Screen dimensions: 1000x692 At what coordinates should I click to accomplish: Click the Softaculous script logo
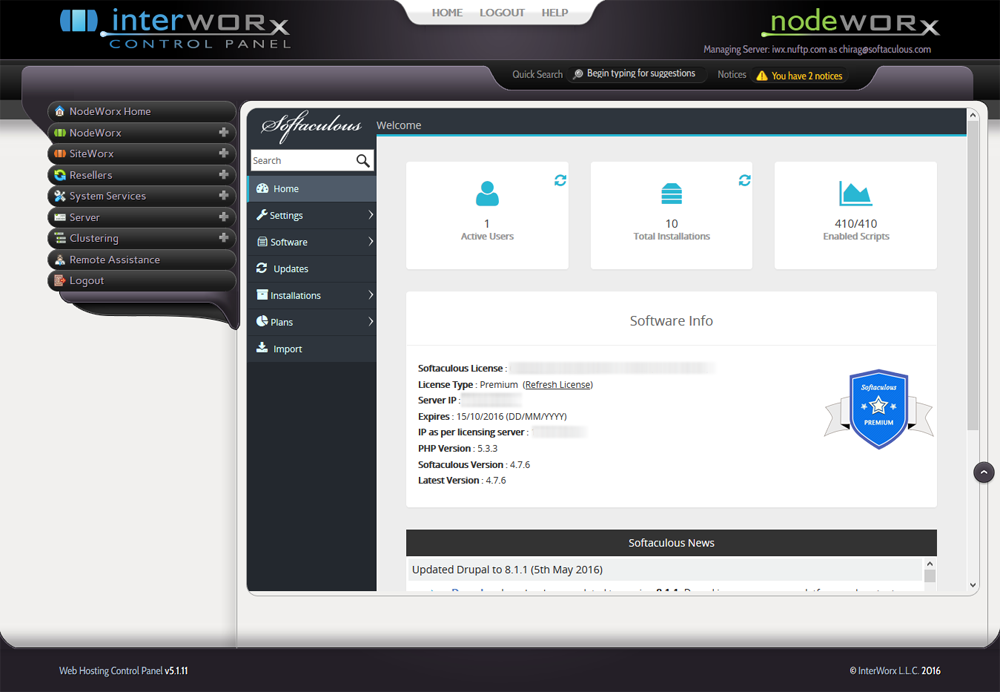[311, 126]
